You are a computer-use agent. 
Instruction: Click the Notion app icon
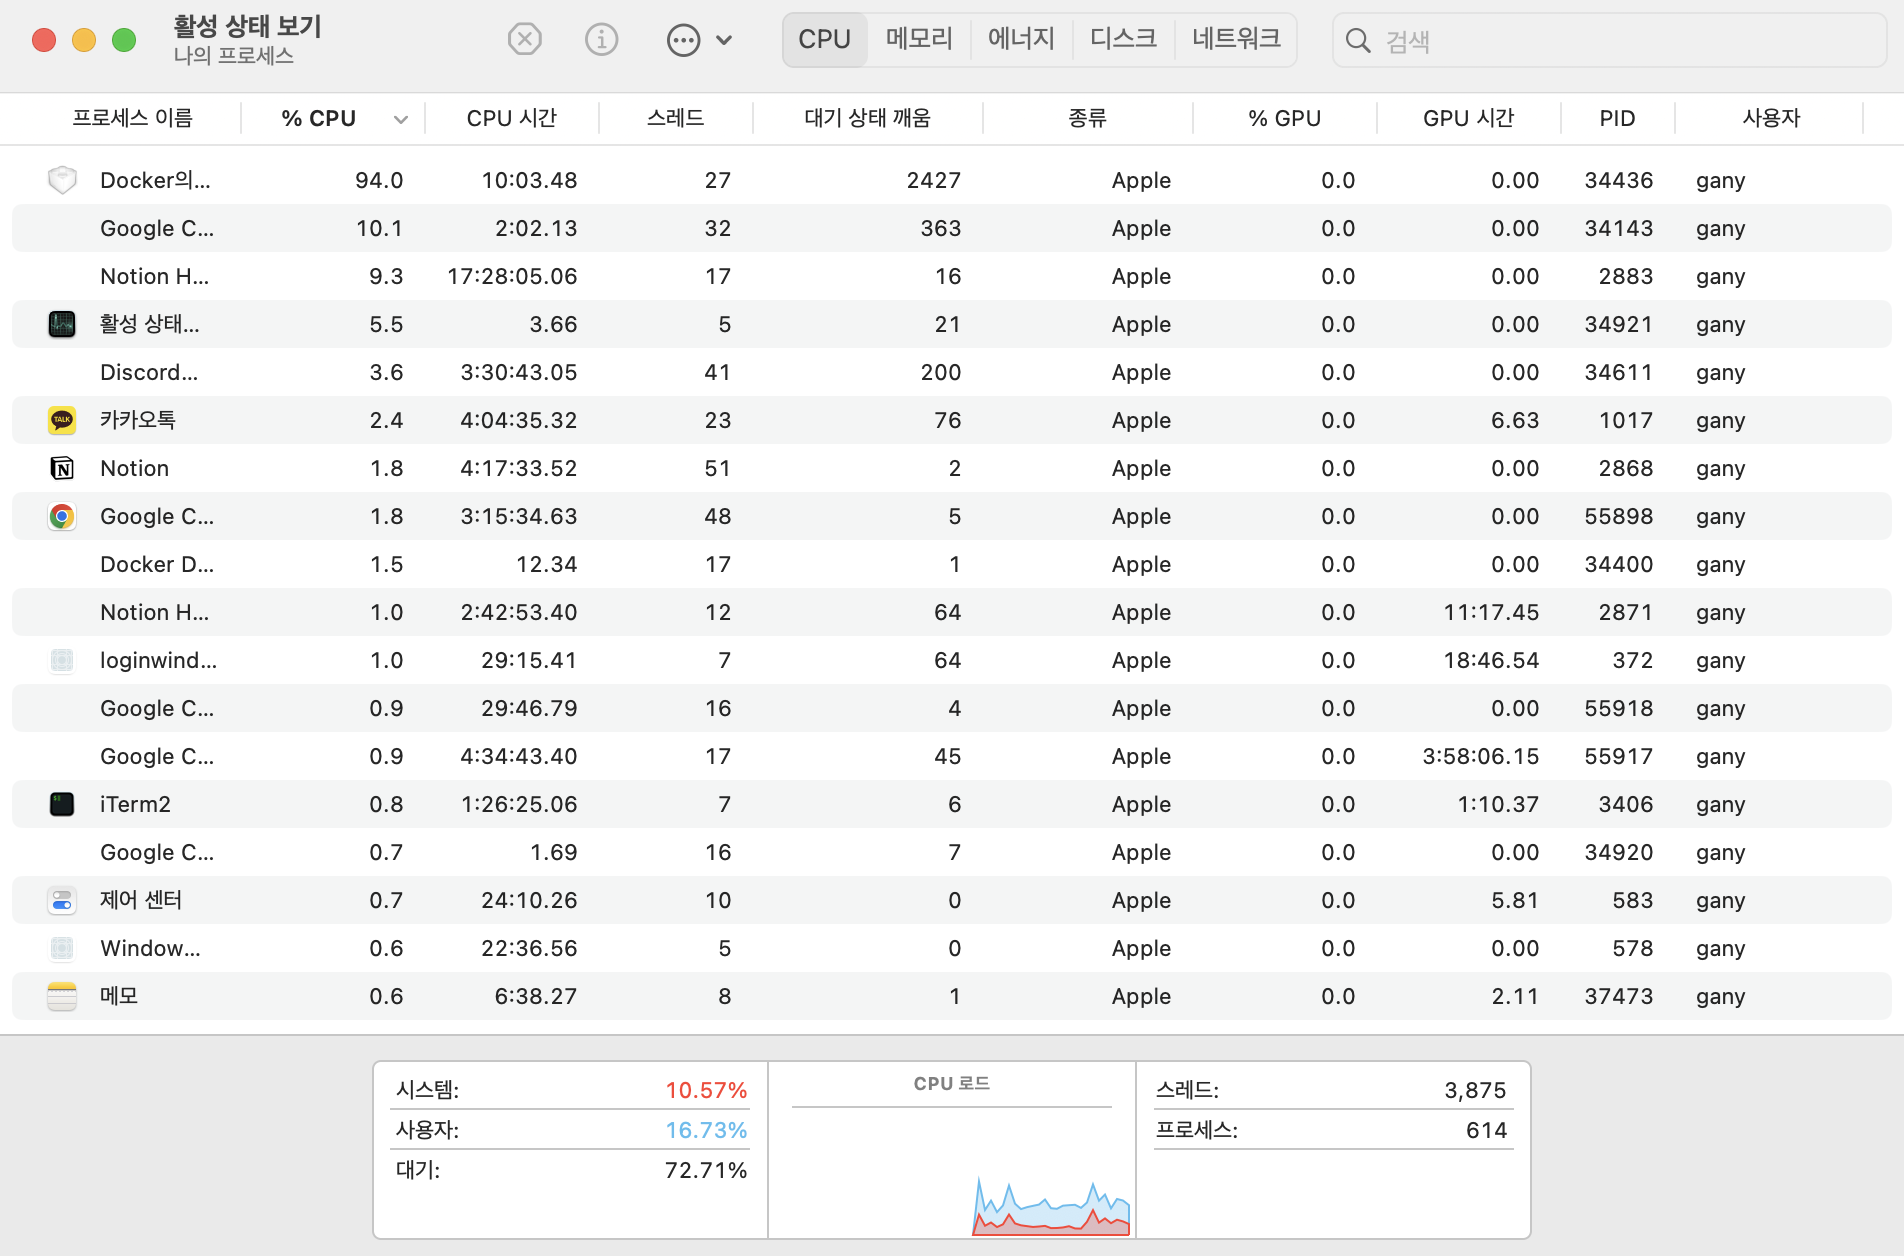(x=62, y=468)
